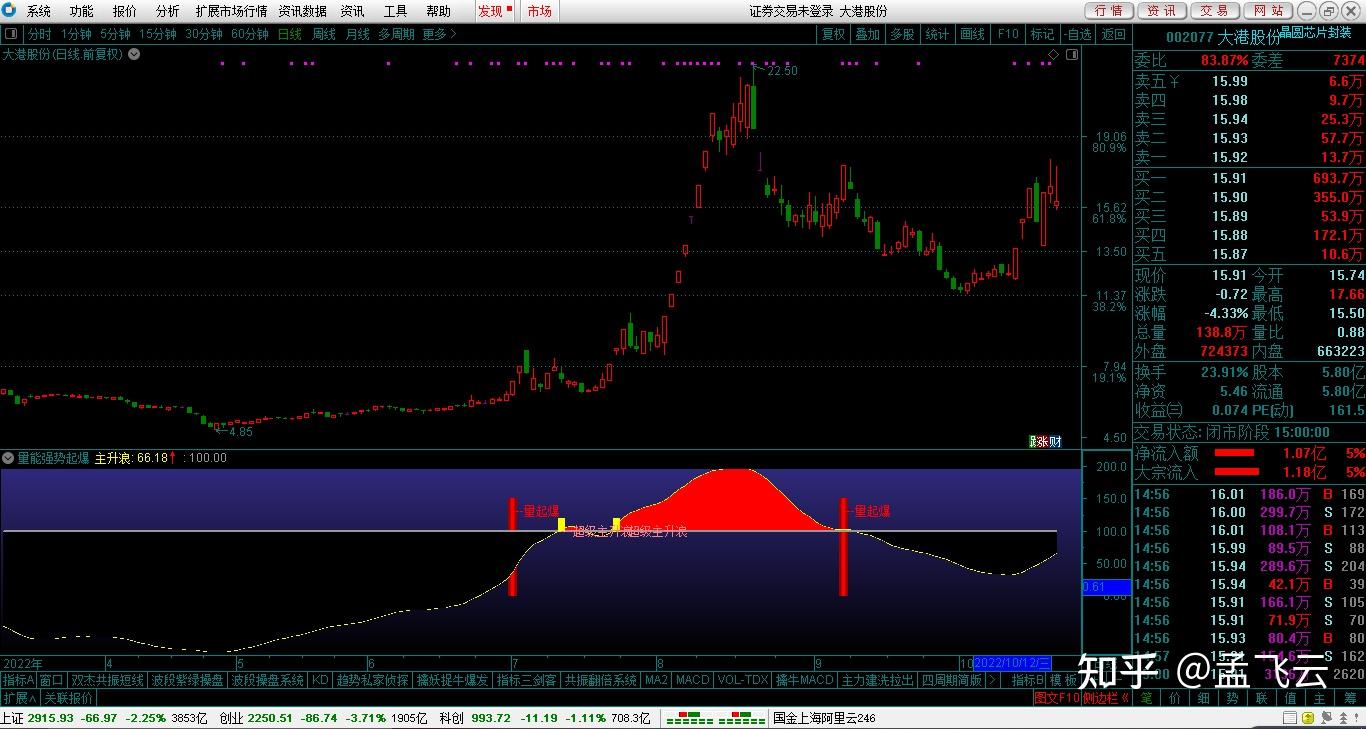Switch to the 30分钟 period
The width and height of the screenshot is (1366, 729).
(203, 34)
